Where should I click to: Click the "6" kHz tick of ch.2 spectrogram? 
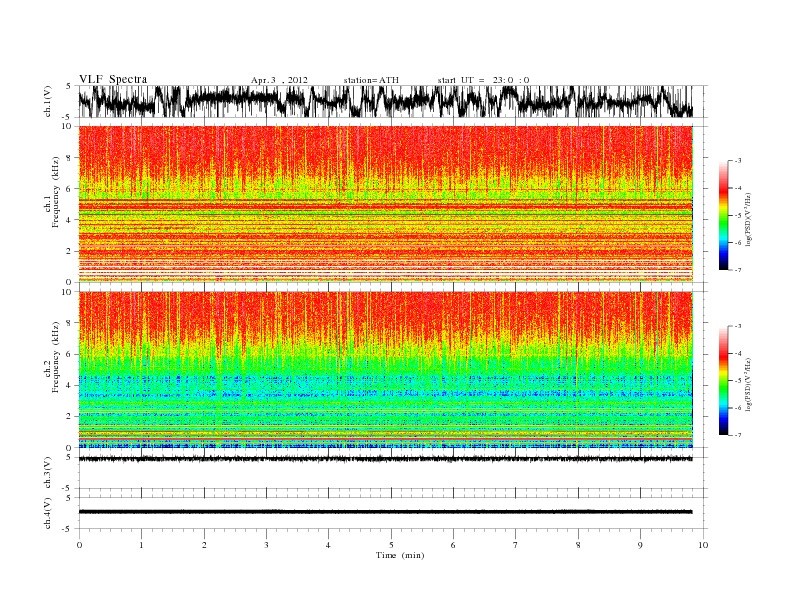[69, 354]
